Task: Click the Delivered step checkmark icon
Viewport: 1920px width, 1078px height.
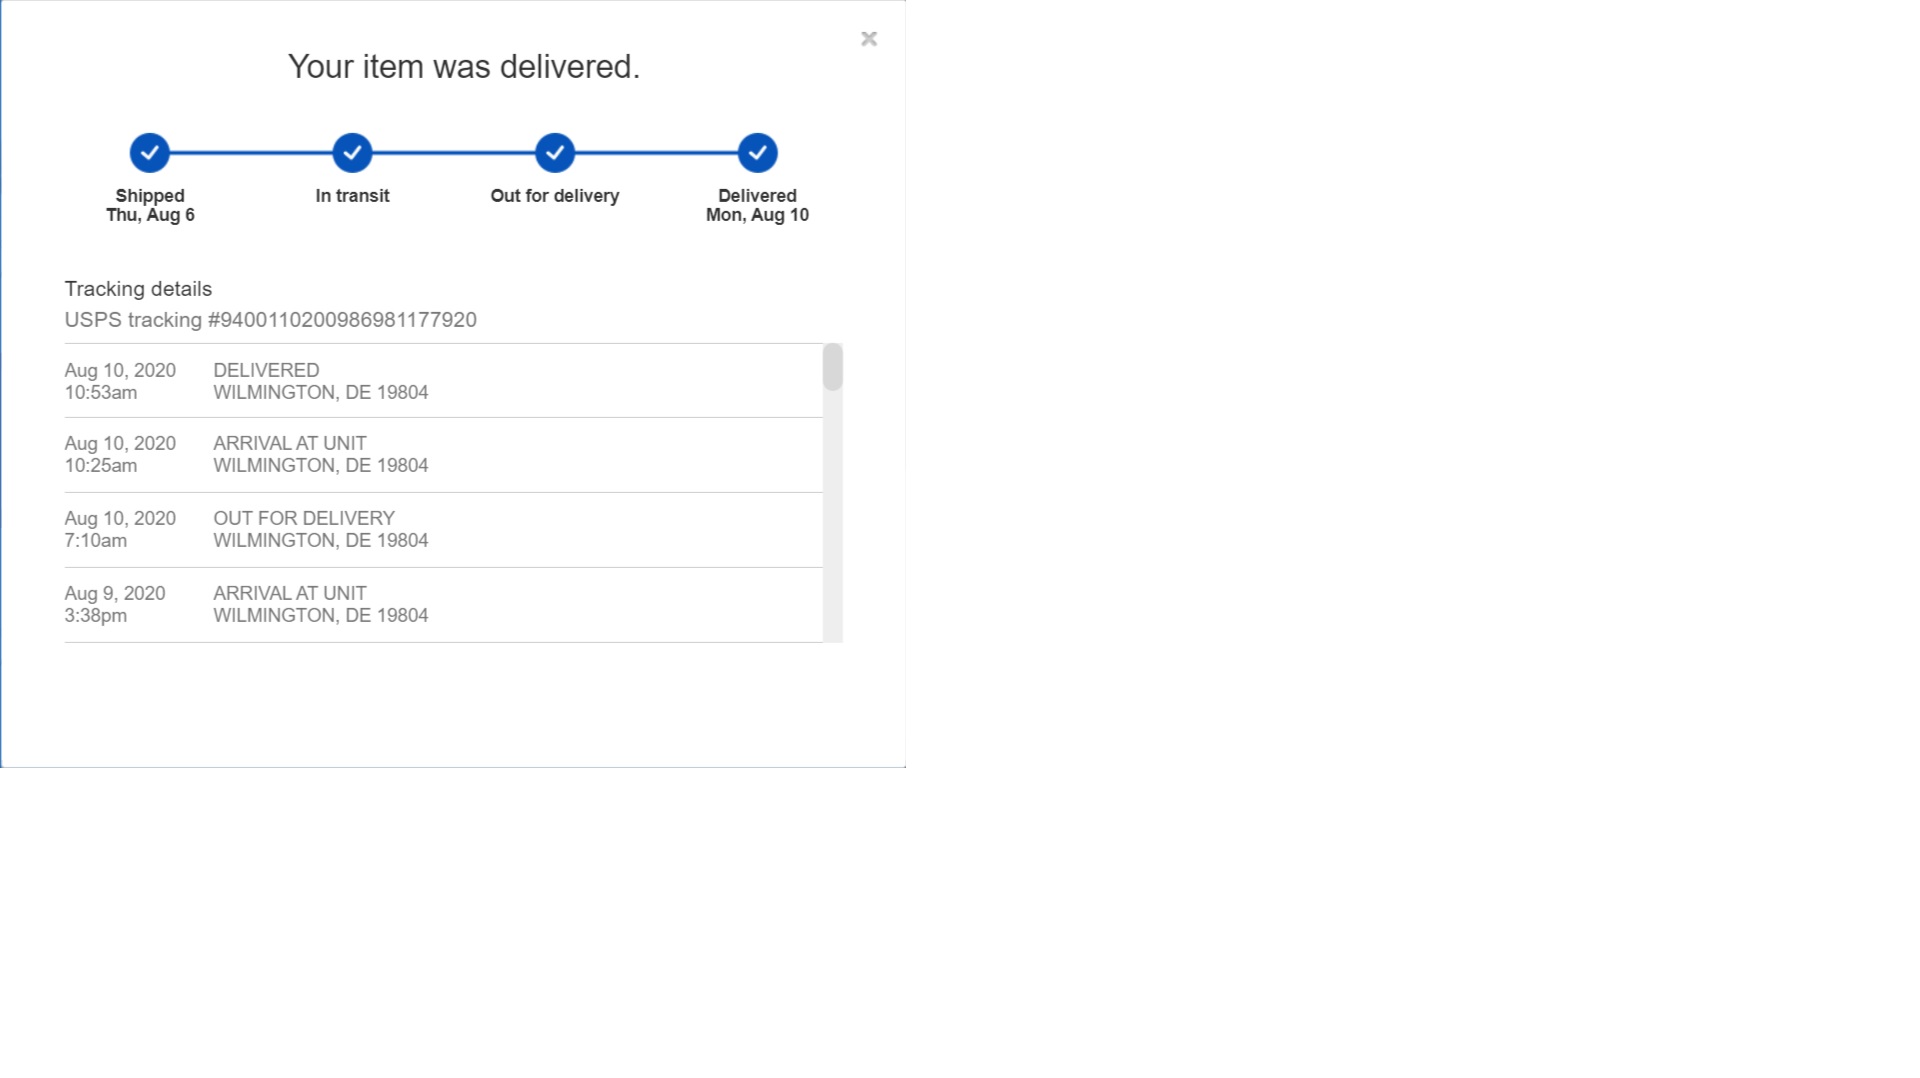Action: [757, 153]
